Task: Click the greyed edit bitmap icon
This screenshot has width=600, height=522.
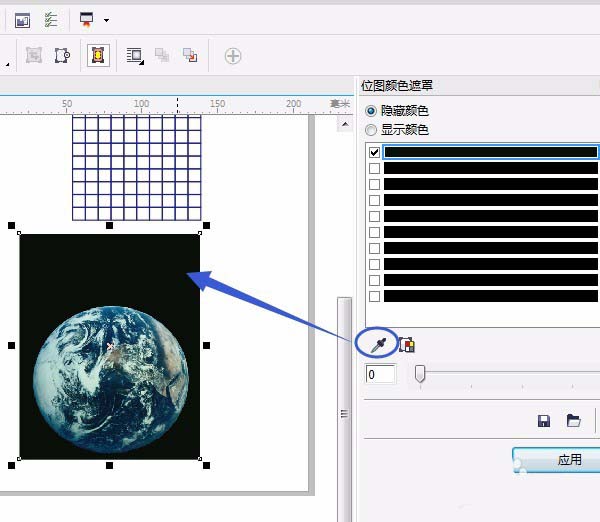Action: 34,55
